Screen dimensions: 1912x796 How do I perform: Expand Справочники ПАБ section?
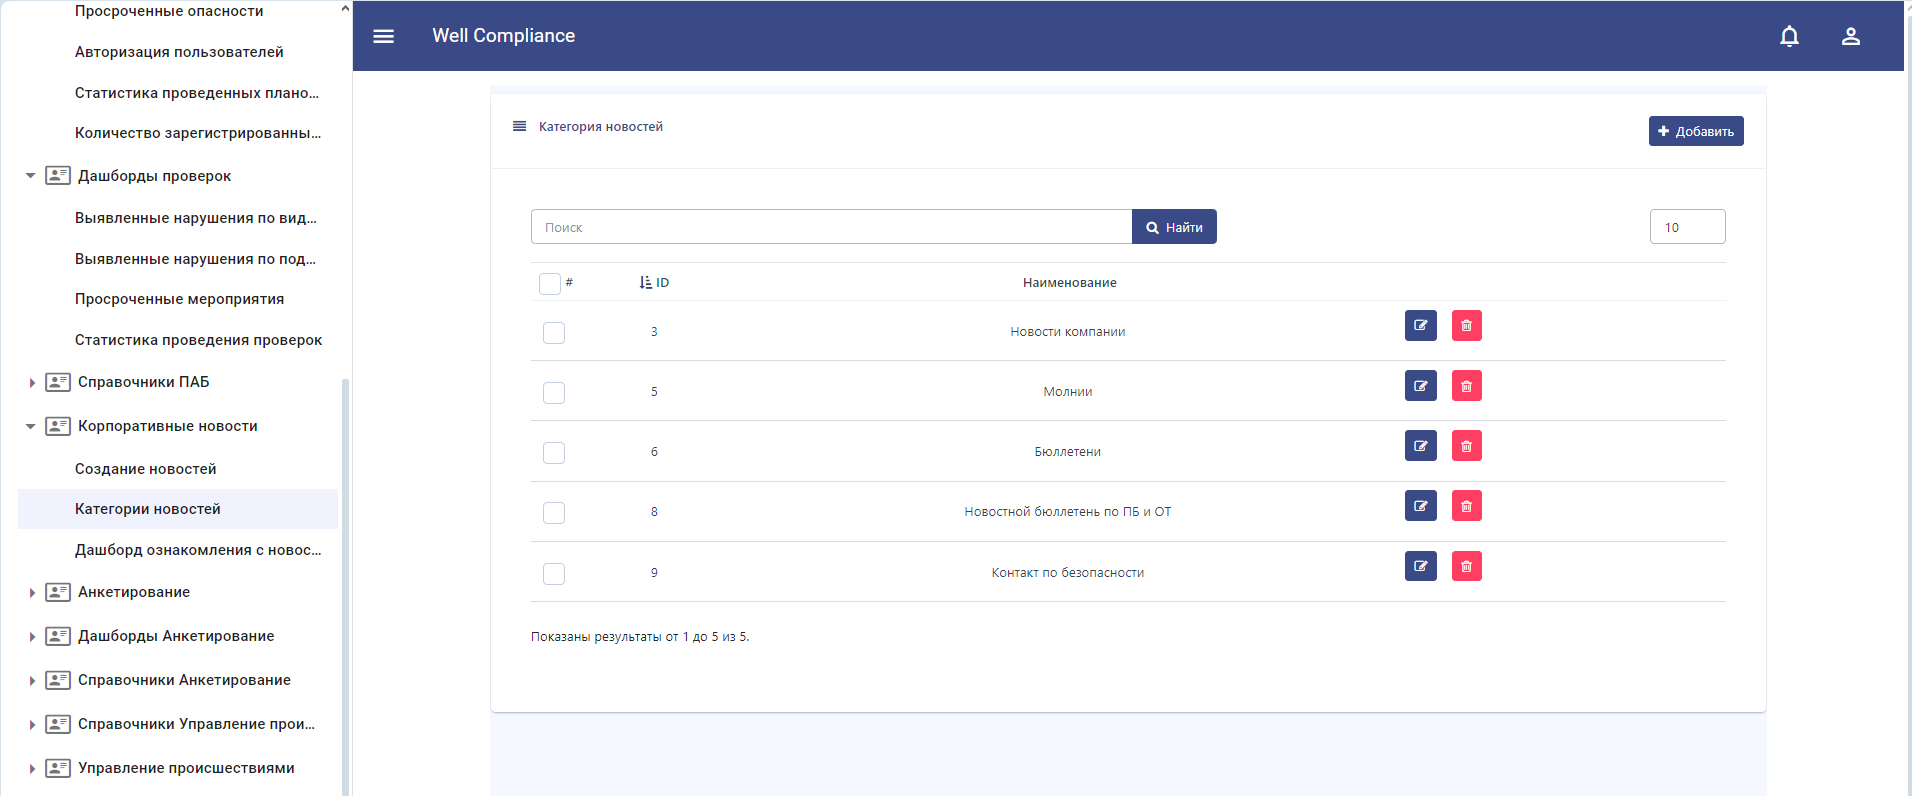(x=31, y=383)
